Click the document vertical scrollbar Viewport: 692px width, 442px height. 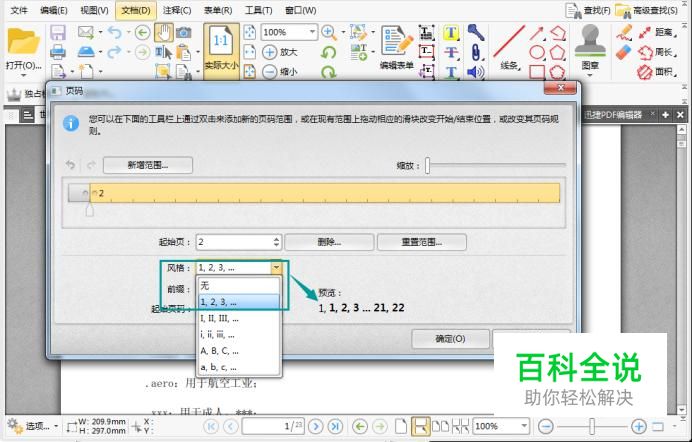coord(681,270)
